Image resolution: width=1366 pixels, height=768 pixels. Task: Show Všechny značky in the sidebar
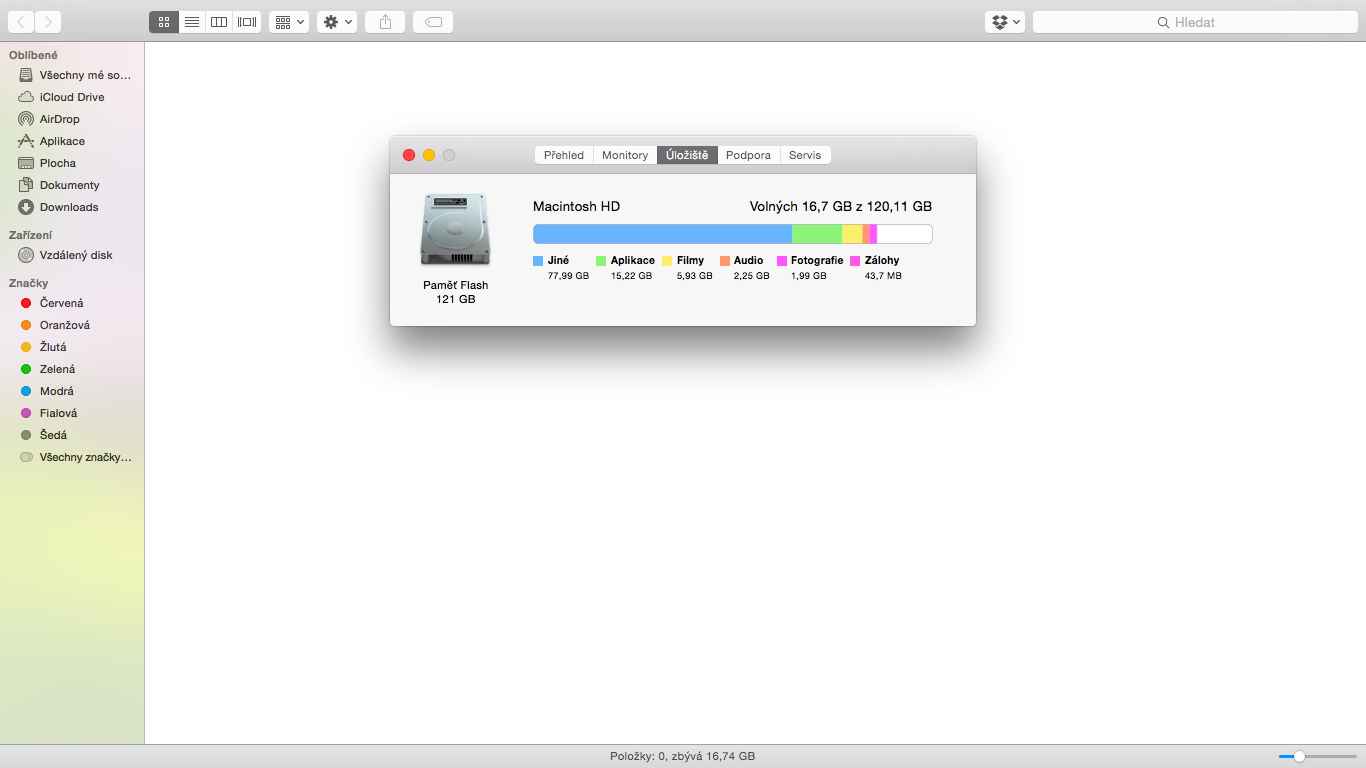point(72,457)
